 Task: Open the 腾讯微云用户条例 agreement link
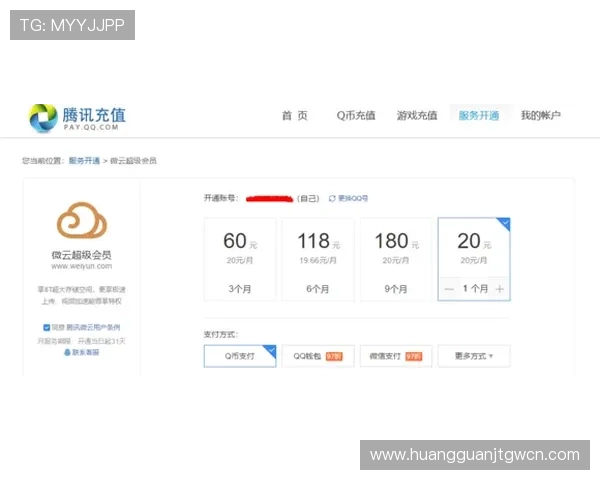(x=93, y=327)
